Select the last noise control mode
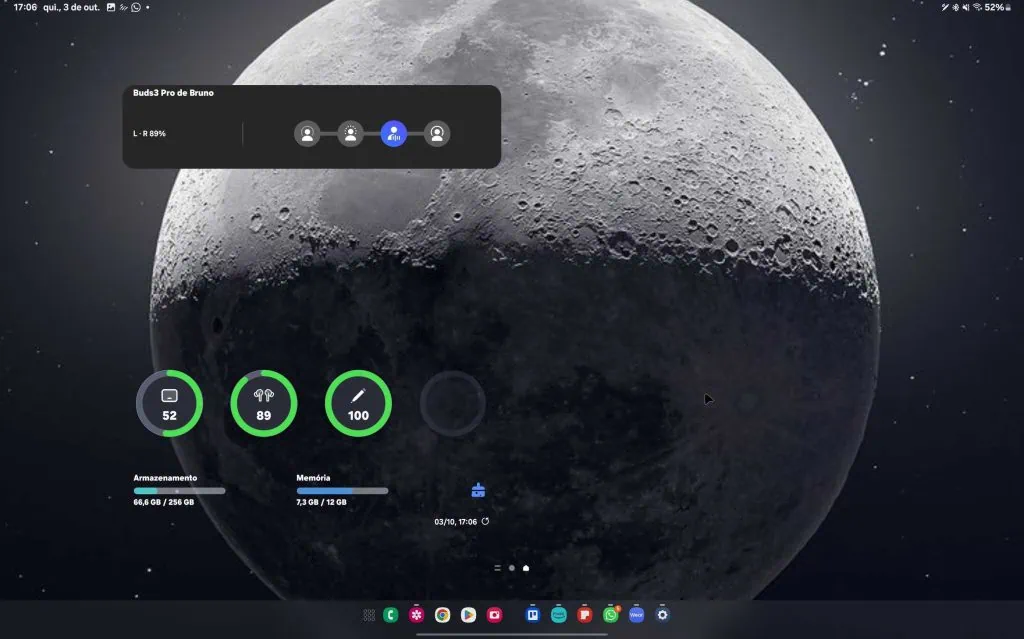The height and width of the screenshot is (639, 1024). [437, 134]
